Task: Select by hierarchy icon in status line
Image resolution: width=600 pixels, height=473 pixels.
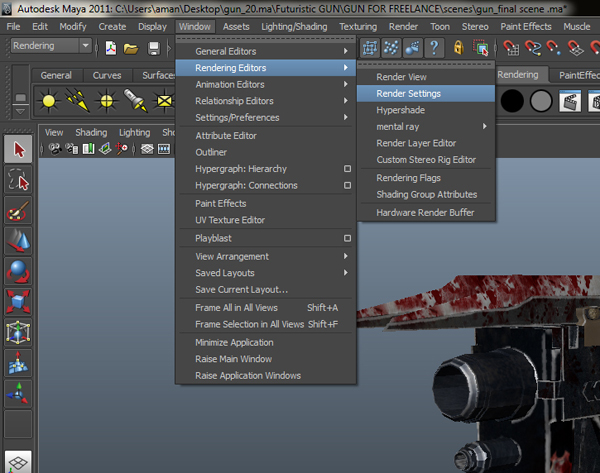Action: point(370,48)
